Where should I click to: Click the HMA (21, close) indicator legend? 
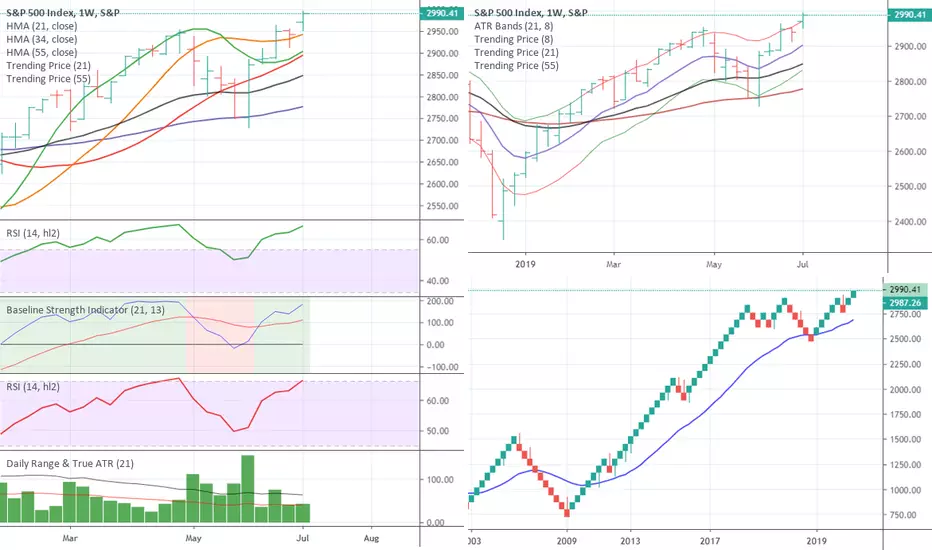point(42,26)
